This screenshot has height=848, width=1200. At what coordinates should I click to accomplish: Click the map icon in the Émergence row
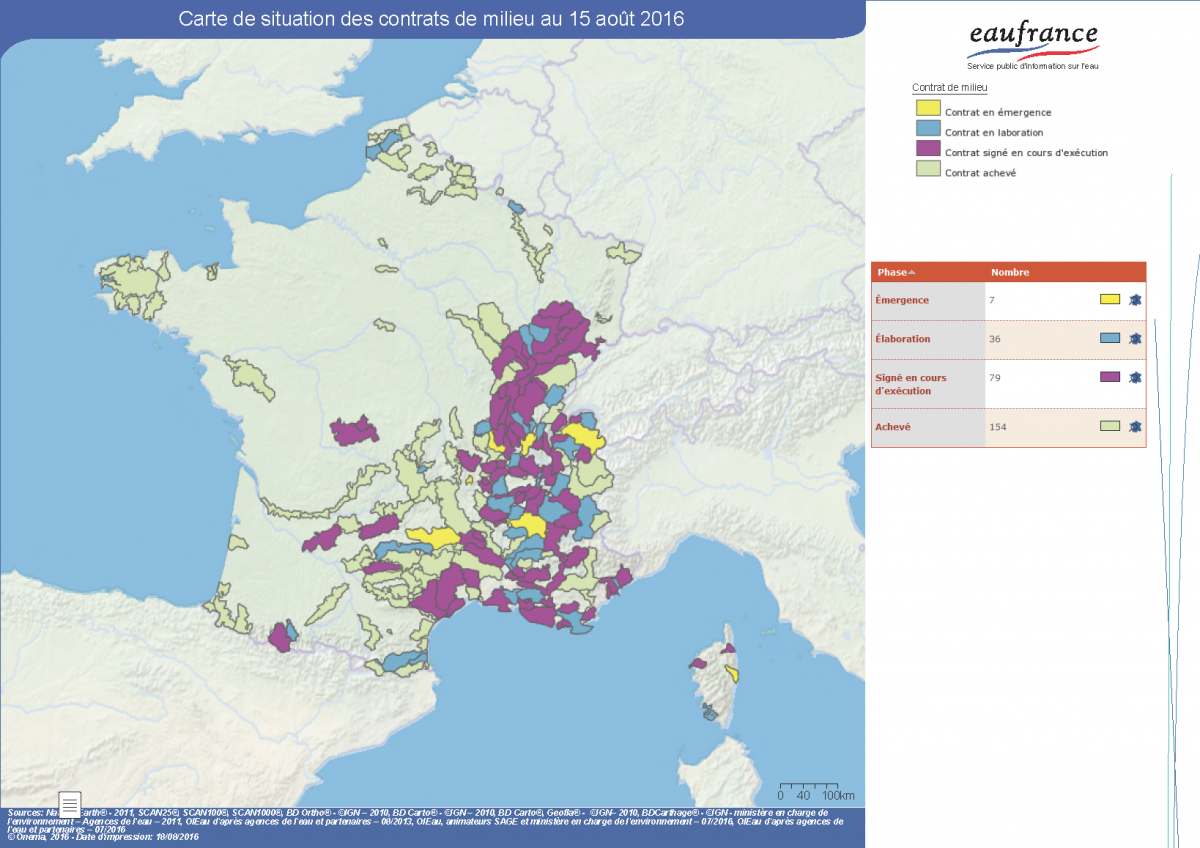pos(1135,299)
